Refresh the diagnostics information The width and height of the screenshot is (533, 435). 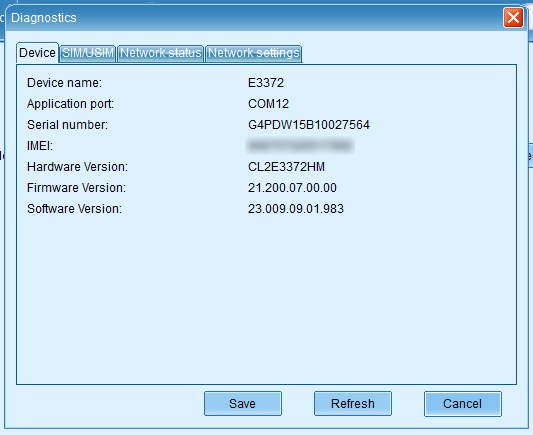[x=353, y=404]
